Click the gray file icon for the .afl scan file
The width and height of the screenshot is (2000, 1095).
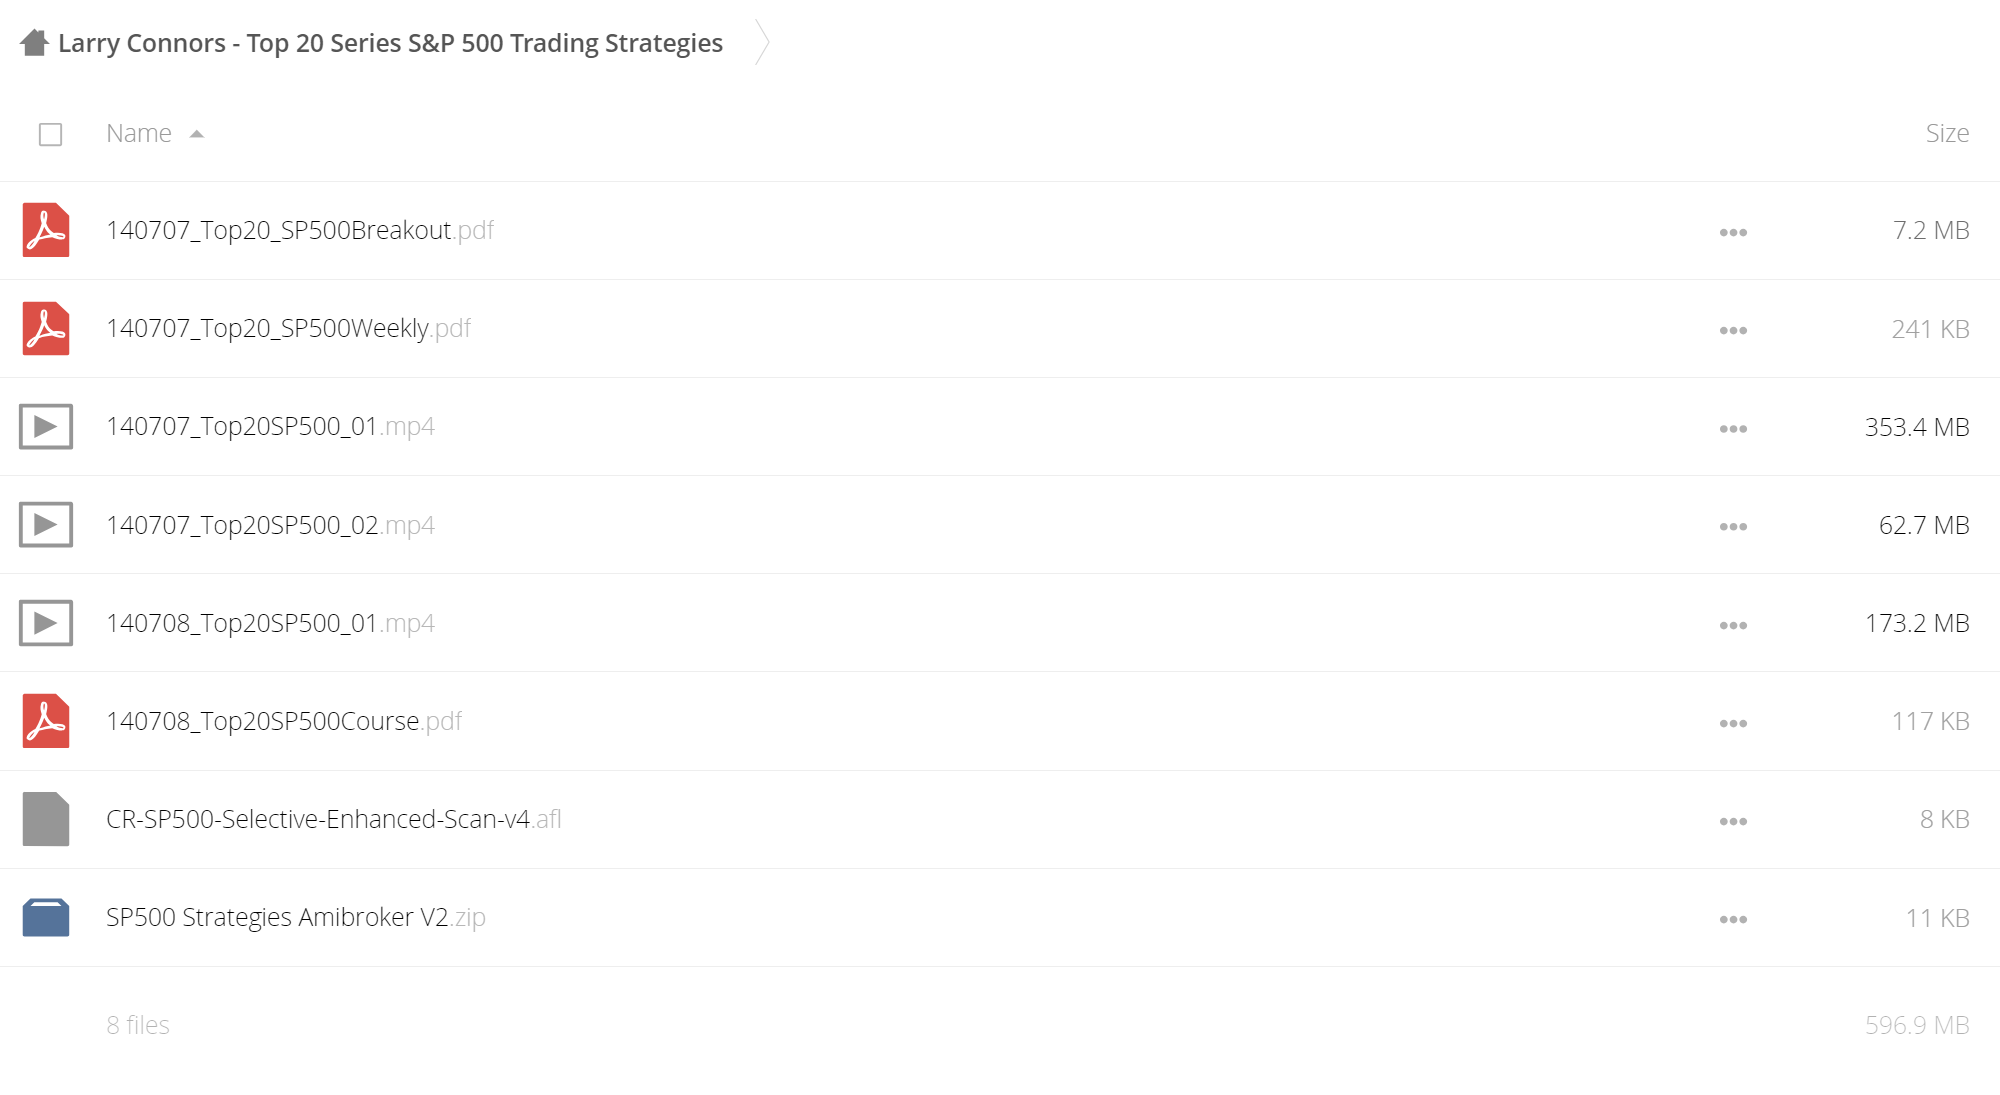click(x=46, y=819)
